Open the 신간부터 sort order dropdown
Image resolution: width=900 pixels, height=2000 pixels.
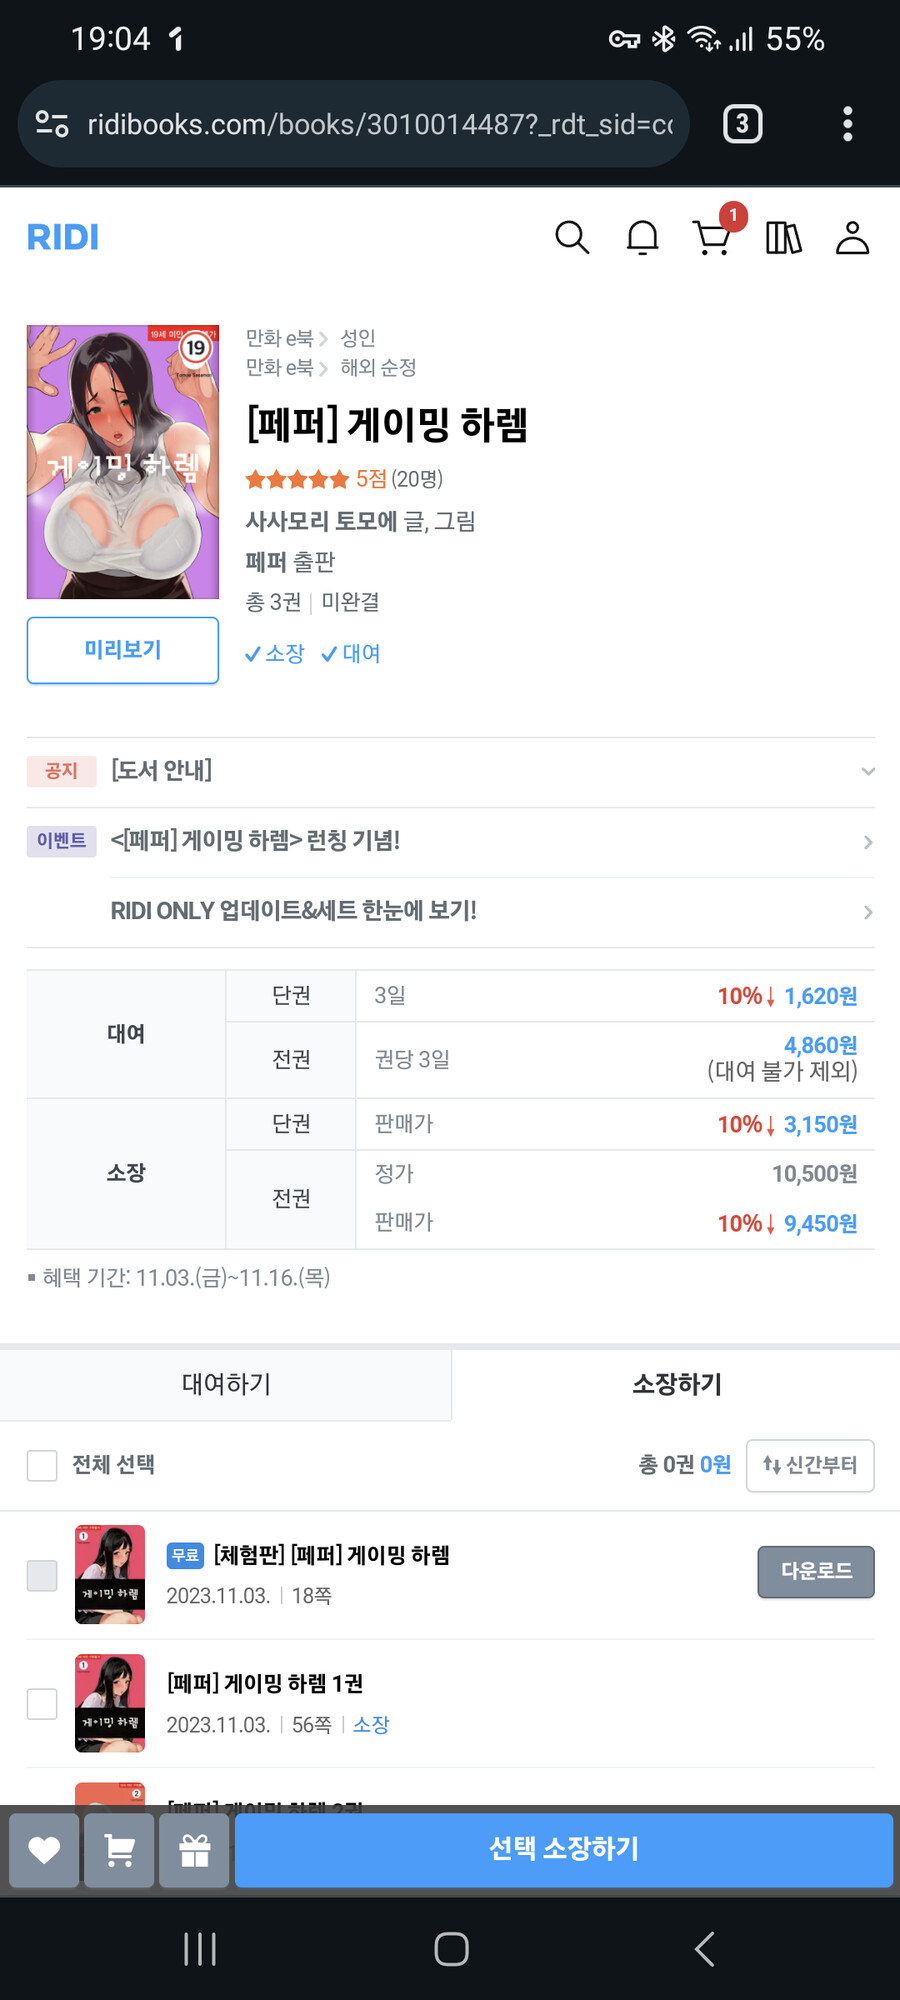coord(810,1465)
